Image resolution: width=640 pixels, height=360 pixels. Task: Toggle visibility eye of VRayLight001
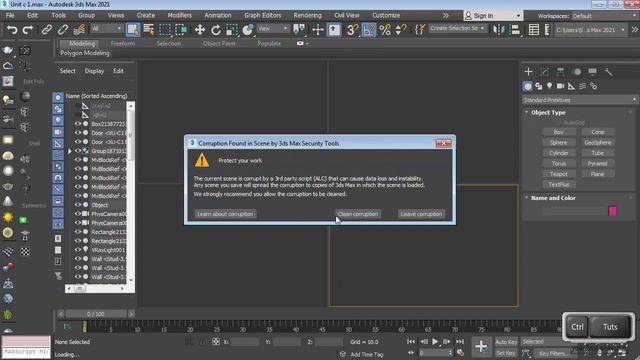pyautogui.click(x=78, y=249)
